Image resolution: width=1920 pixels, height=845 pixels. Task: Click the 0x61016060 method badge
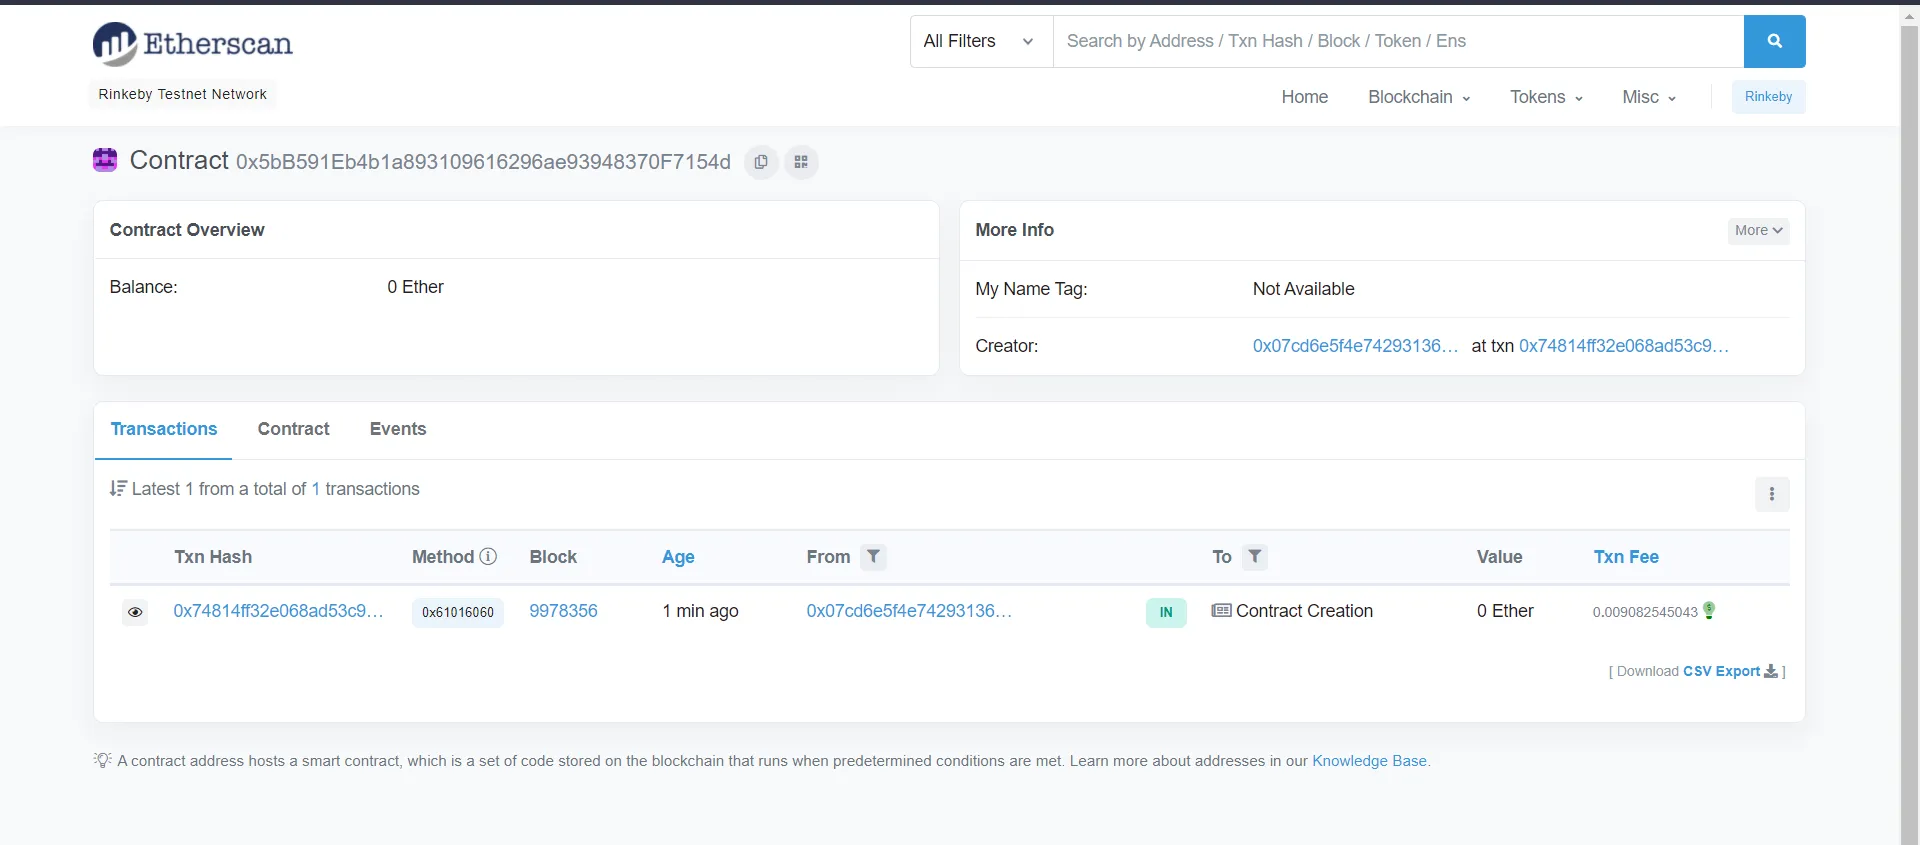(x=458, y=612)
